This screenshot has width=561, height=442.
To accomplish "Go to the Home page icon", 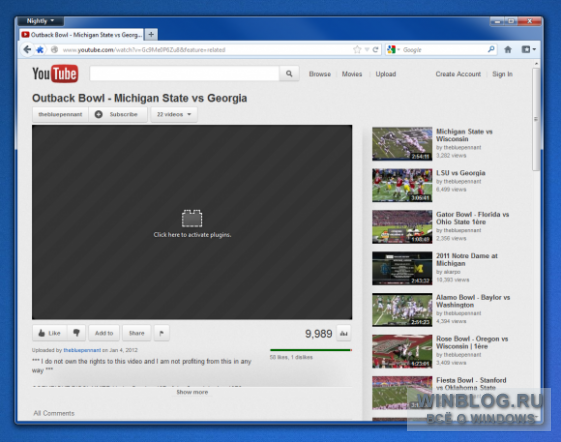I will click(508, 49).
